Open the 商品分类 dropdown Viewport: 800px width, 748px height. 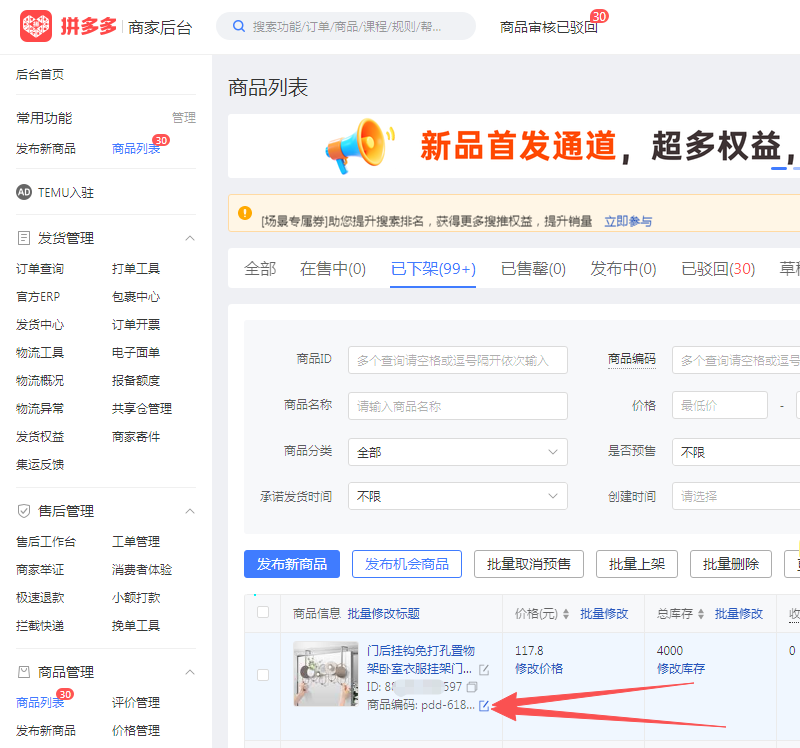click(x=457, y=452)
